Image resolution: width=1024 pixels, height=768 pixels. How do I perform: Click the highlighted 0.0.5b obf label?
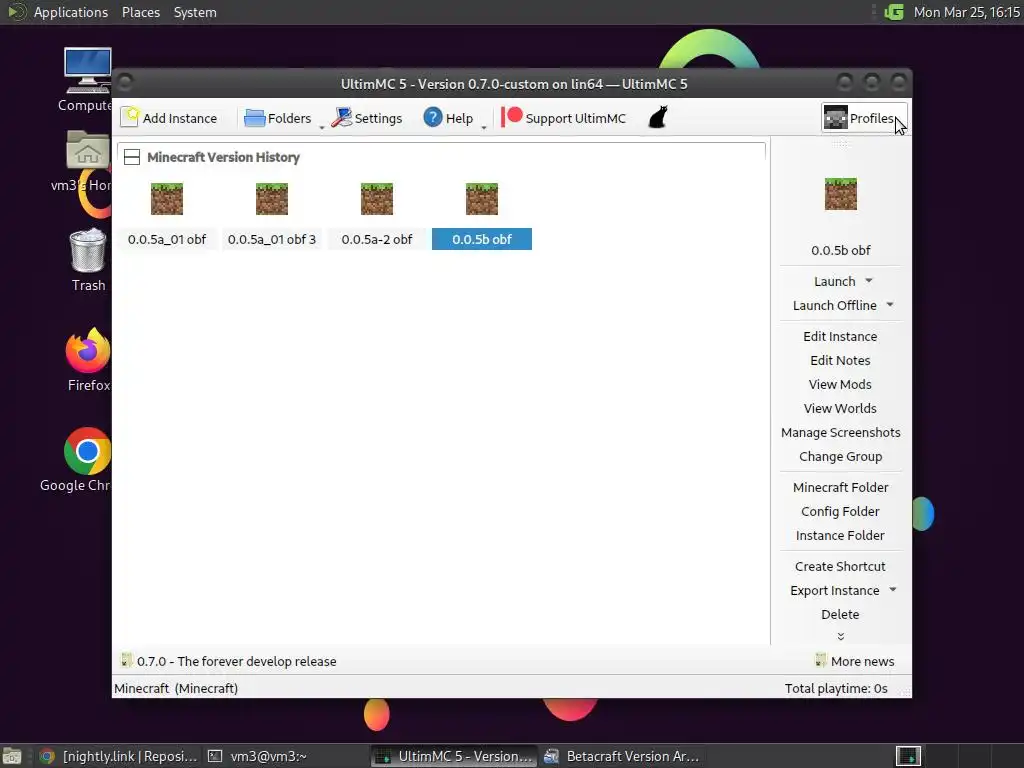click(x=482, y=239)
